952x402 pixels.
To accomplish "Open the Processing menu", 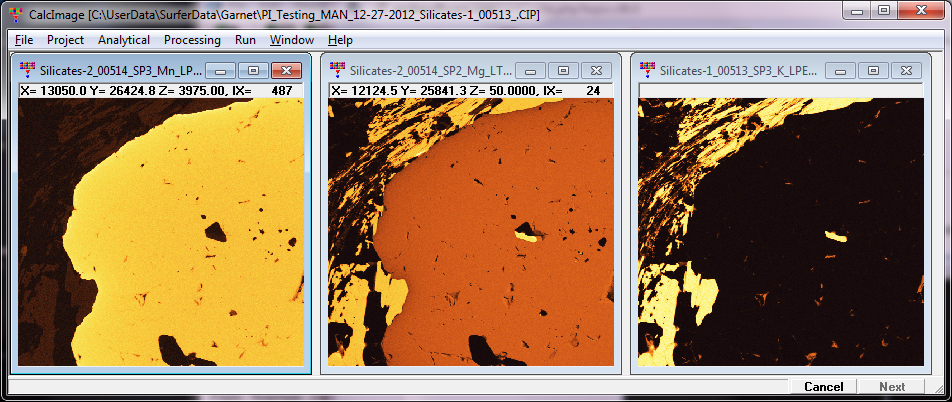I will tap(192, 40).
